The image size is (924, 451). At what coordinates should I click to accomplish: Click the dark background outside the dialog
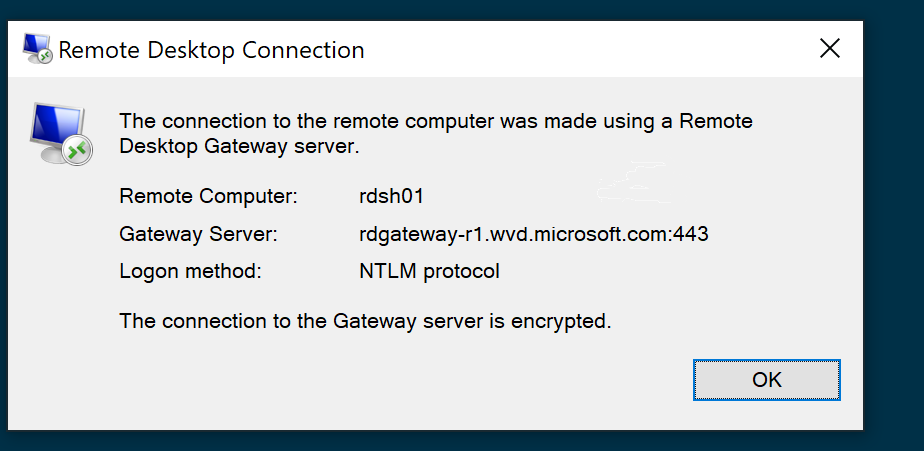click(x=893, y=236)
